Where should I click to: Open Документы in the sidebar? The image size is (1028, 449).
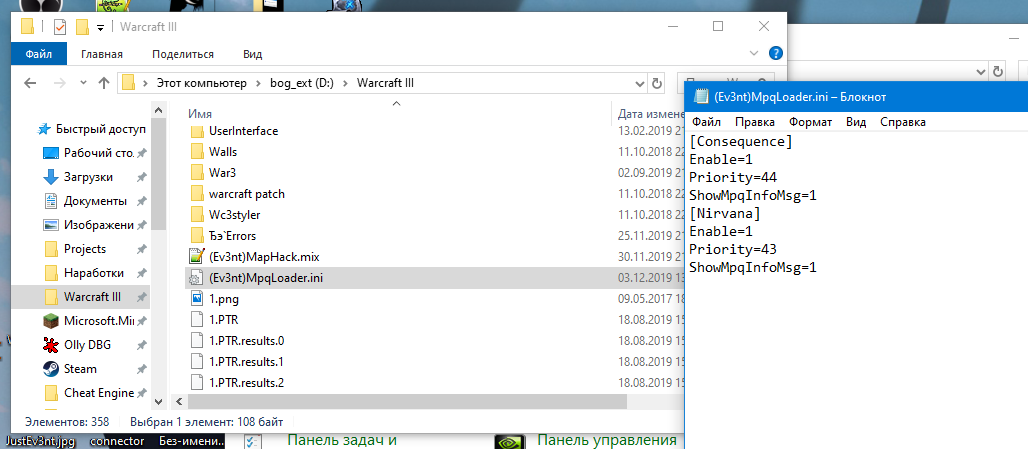[x=94, y=201]
